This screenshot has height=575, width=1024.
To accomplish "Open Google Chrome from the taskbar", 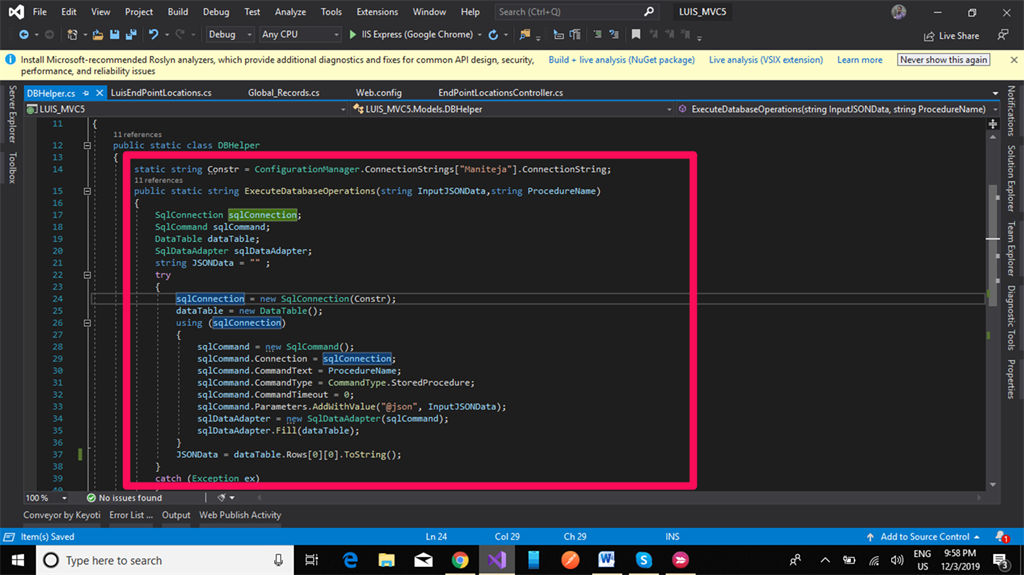I will point(459,560).
